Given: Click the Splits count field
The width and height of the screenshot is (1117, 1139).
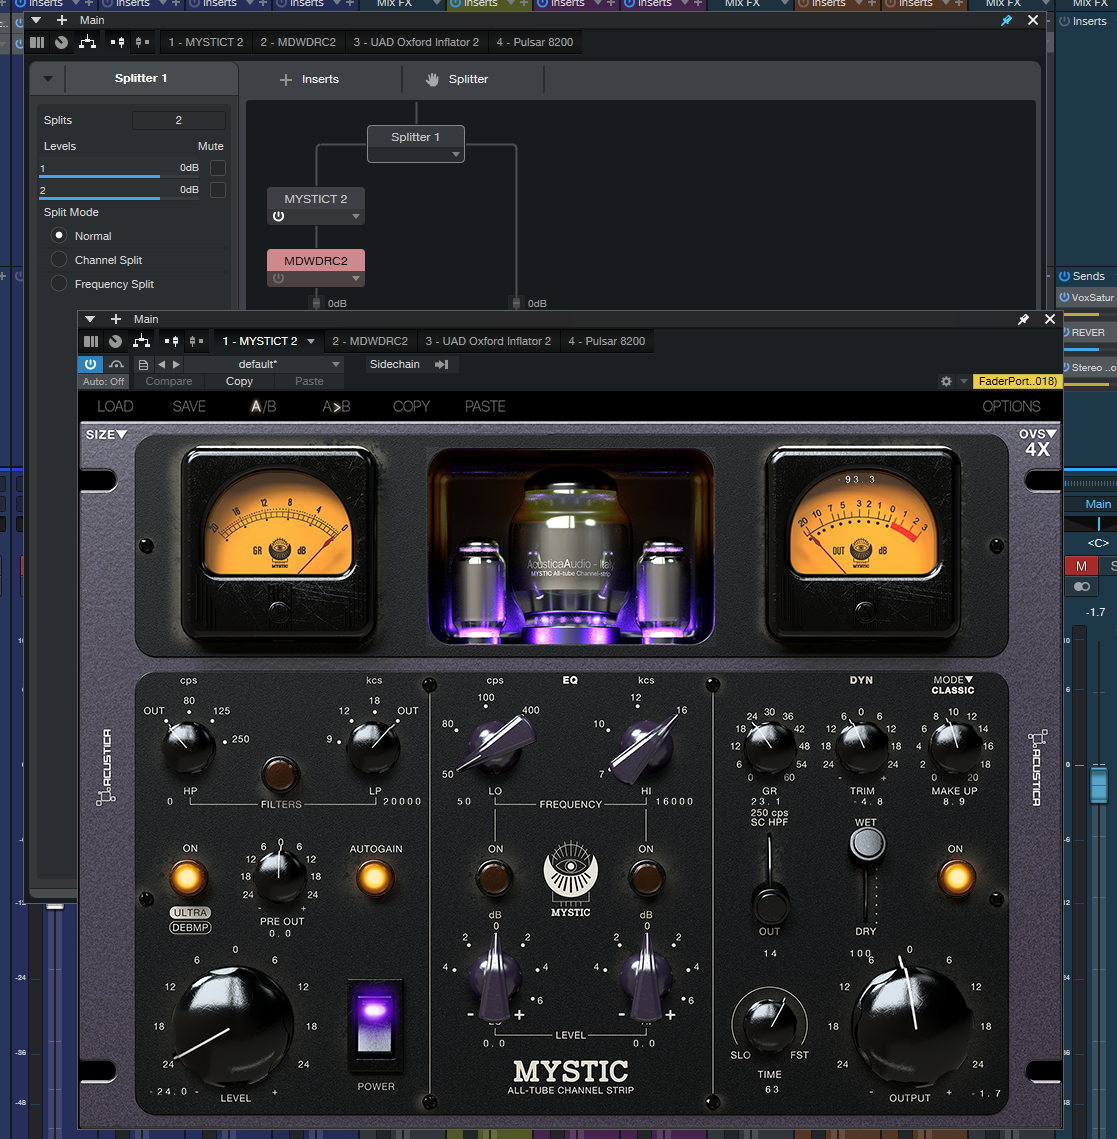Looking at the screenshot, I should (179, 121).
